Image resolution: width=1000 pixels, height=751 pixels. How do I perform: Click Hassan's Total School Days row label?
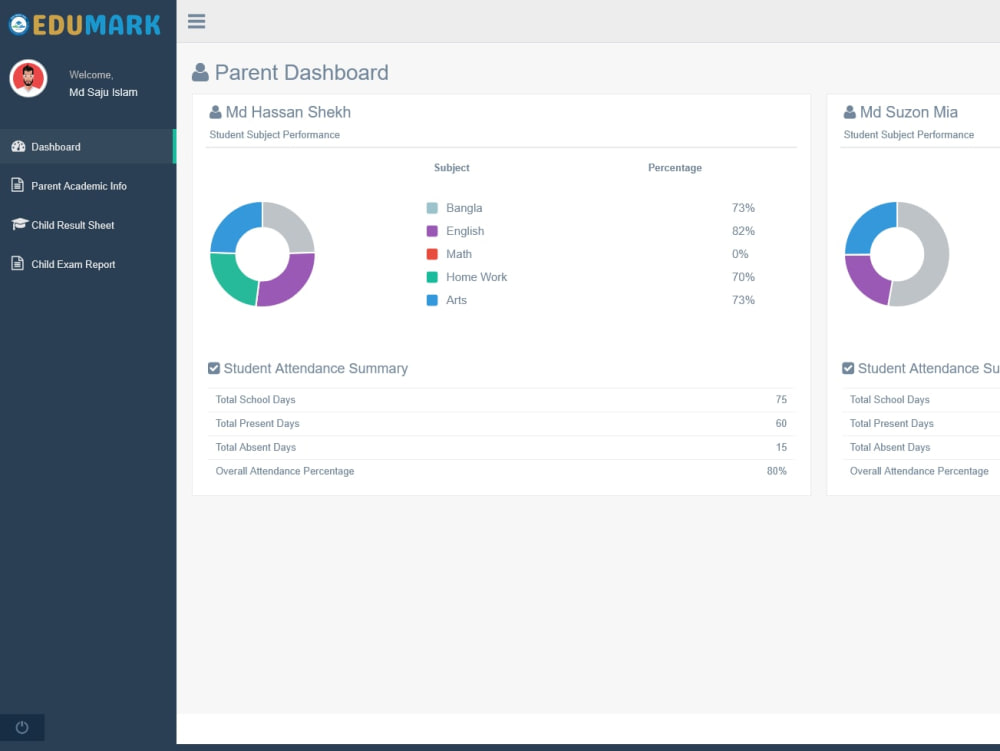pyautogui.click(x=255, y=400)
